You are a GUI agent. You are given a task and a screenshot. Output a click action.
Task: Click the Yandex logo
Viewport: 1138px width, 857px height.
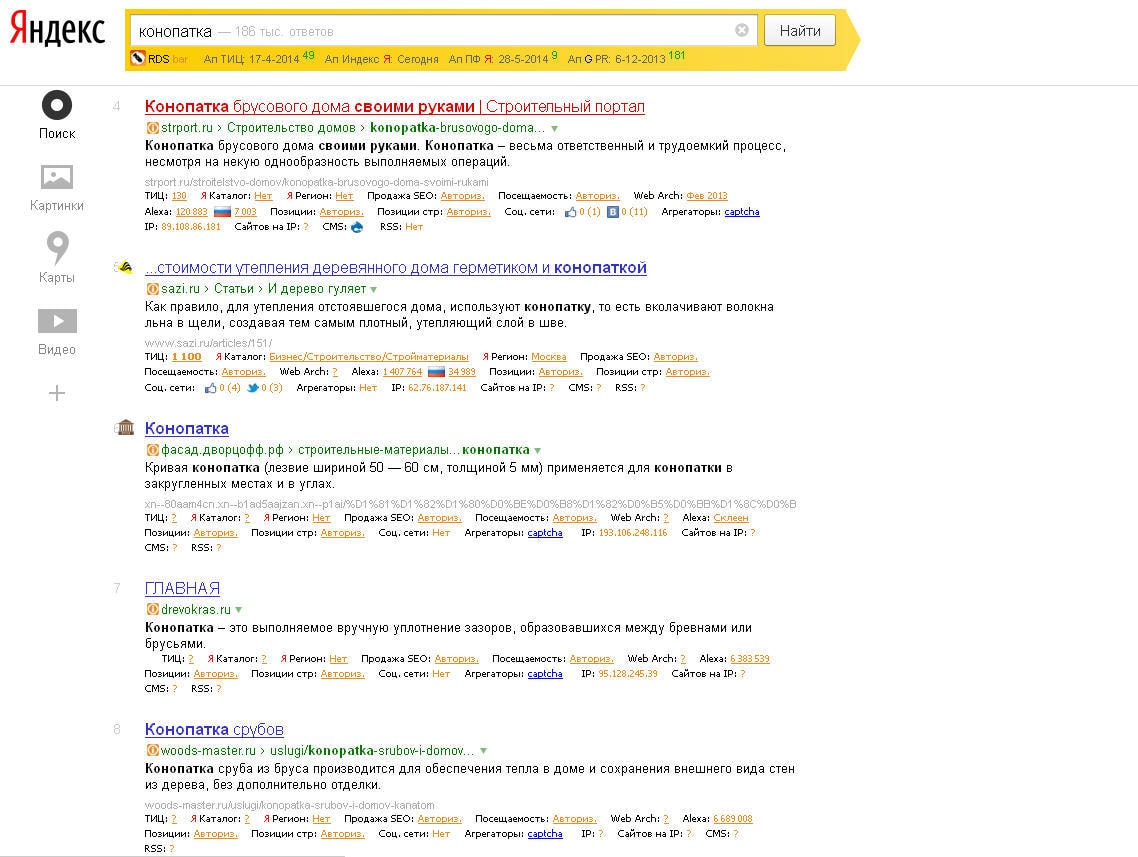pos(57,31)
